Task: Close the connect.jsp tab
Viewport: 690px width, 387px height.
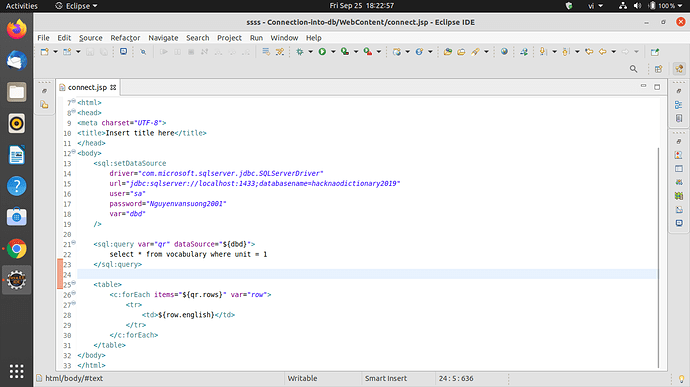Action: 113,87
